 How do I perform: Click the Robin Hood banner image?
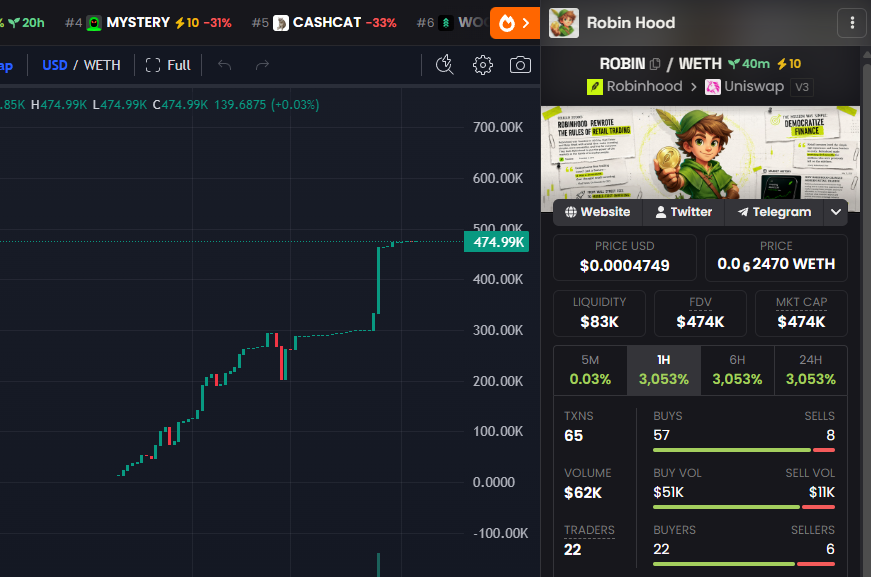click(x=700, y=153)
